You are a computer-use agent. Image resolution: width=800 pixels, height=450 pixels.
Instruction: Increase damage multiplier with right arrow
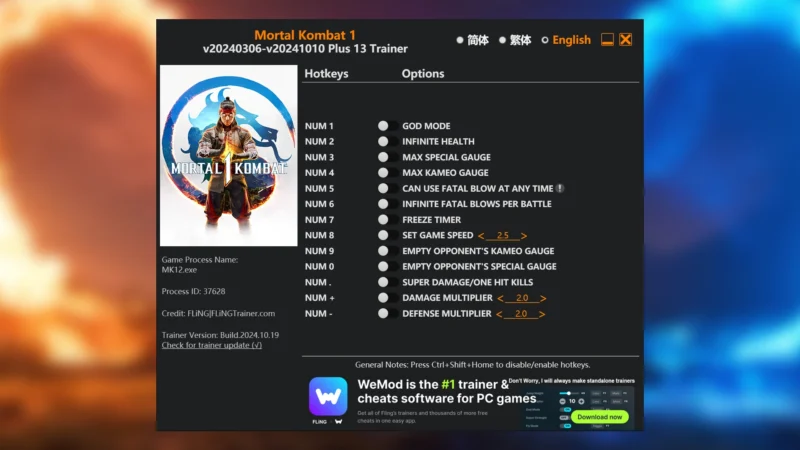[x=543, y=298]
